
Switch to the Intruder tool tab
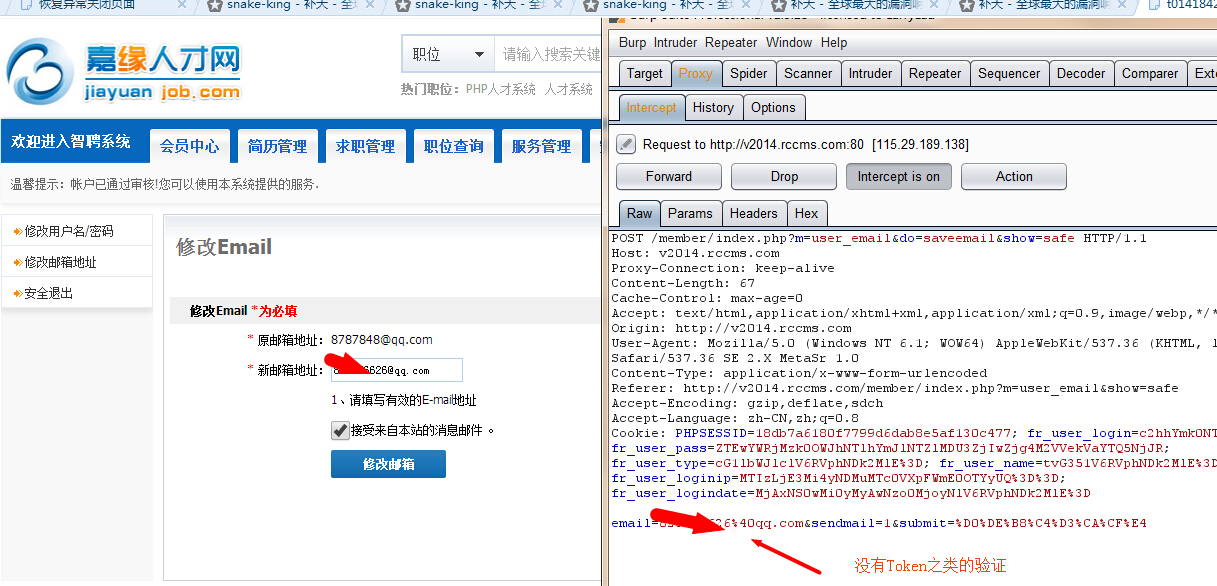[870, 73]
